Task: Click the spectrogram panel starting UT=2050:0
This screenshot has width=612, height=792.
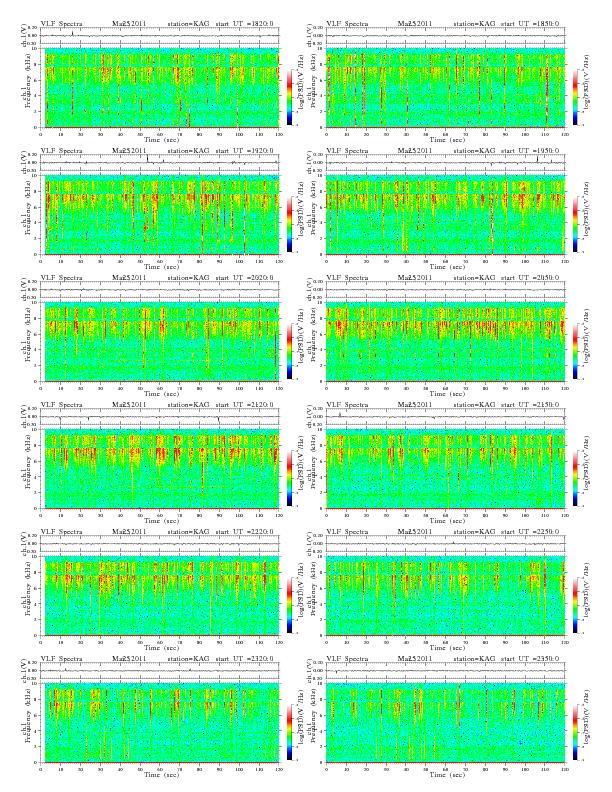Action: [445, 342]
